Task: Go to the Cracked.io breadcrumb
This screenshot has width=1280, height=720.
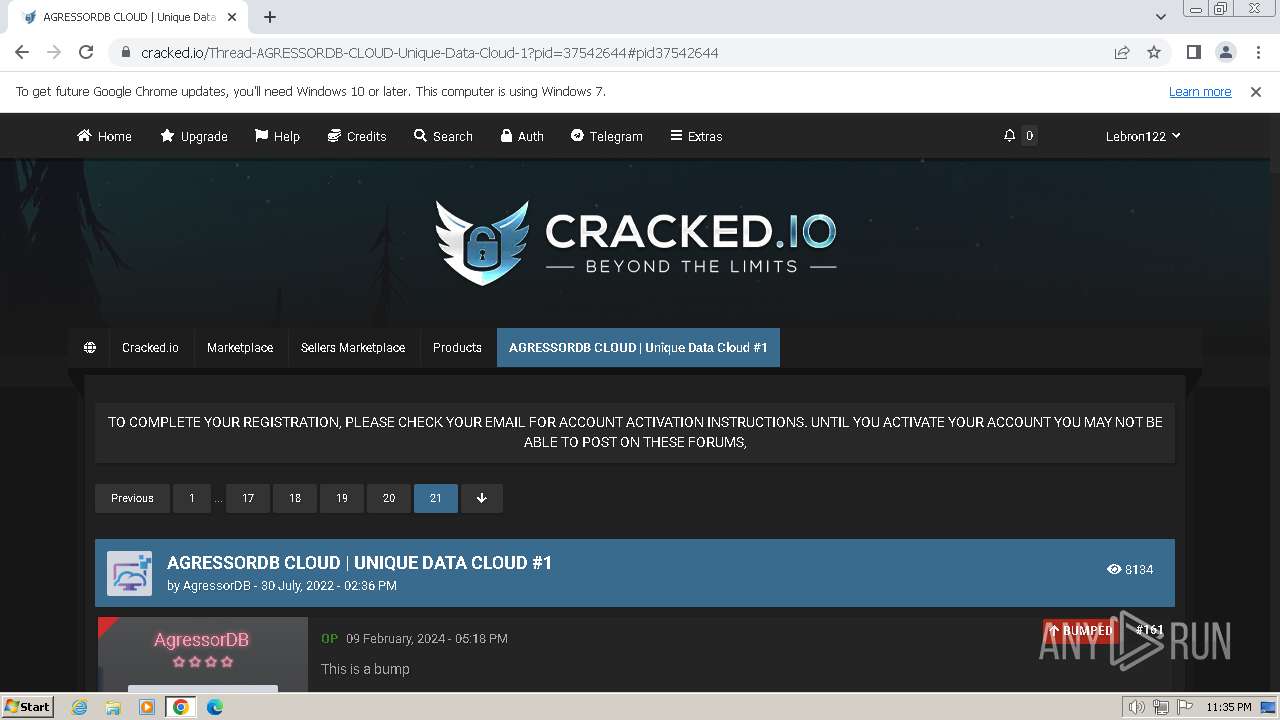Action: (x=150, y=347)
